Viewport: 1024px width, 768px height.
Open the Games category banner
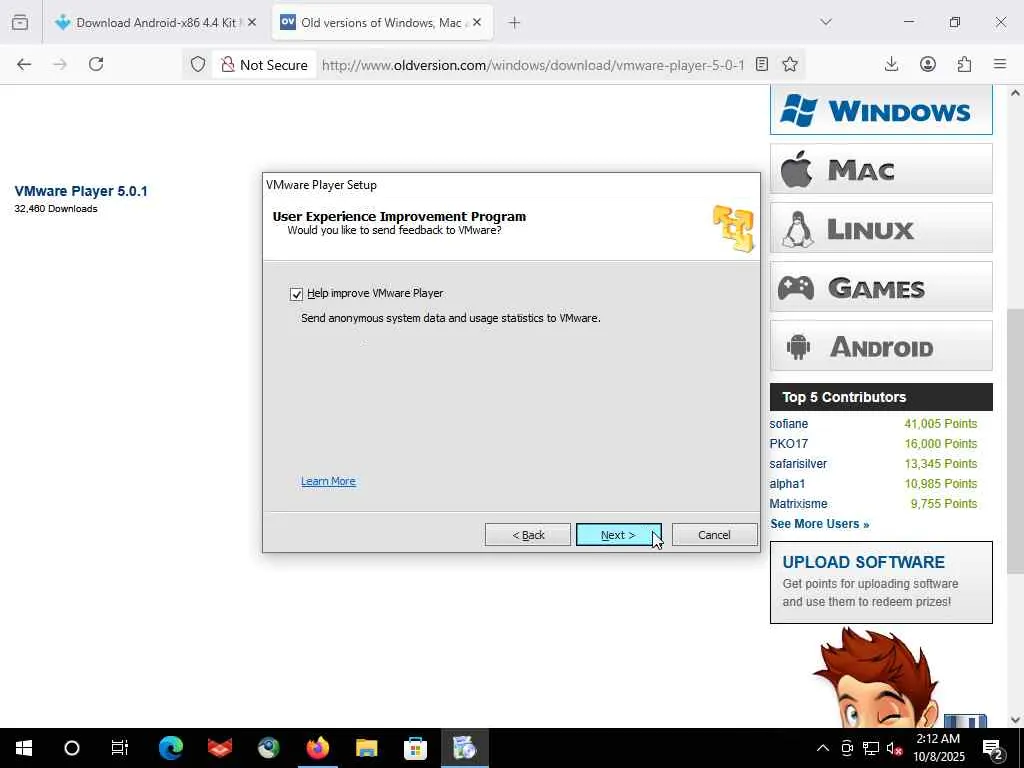point(881,287)
